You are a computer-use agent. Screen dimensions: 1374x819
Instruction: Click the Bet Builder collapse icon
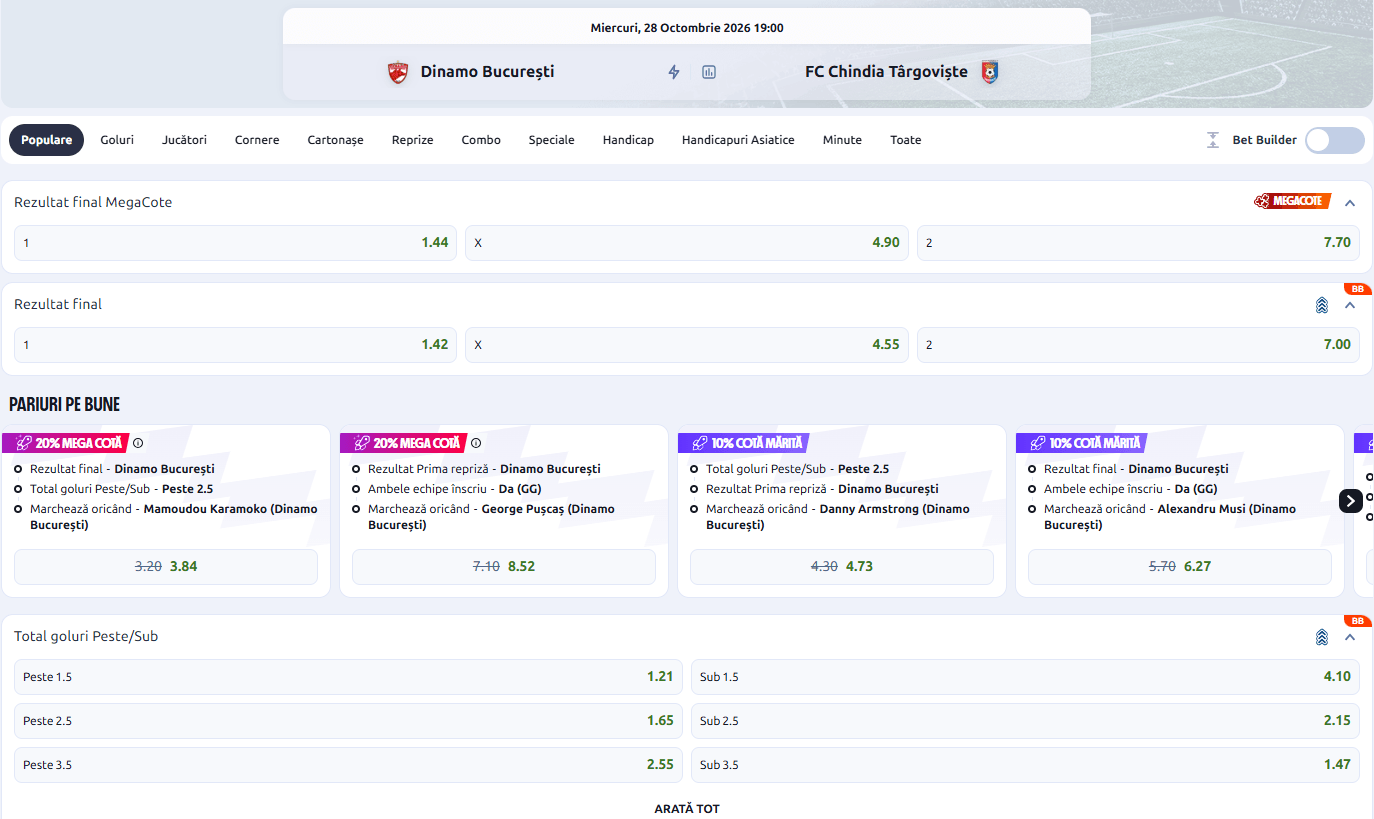[1213, 140]
